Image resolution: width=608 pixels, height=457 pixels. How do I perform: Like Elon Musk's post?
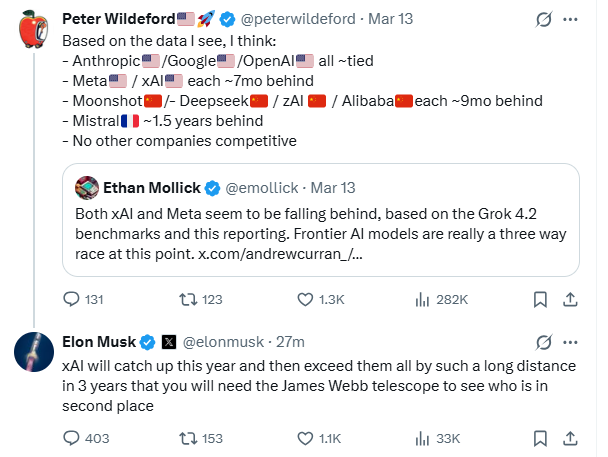click(x=308, y=437)
